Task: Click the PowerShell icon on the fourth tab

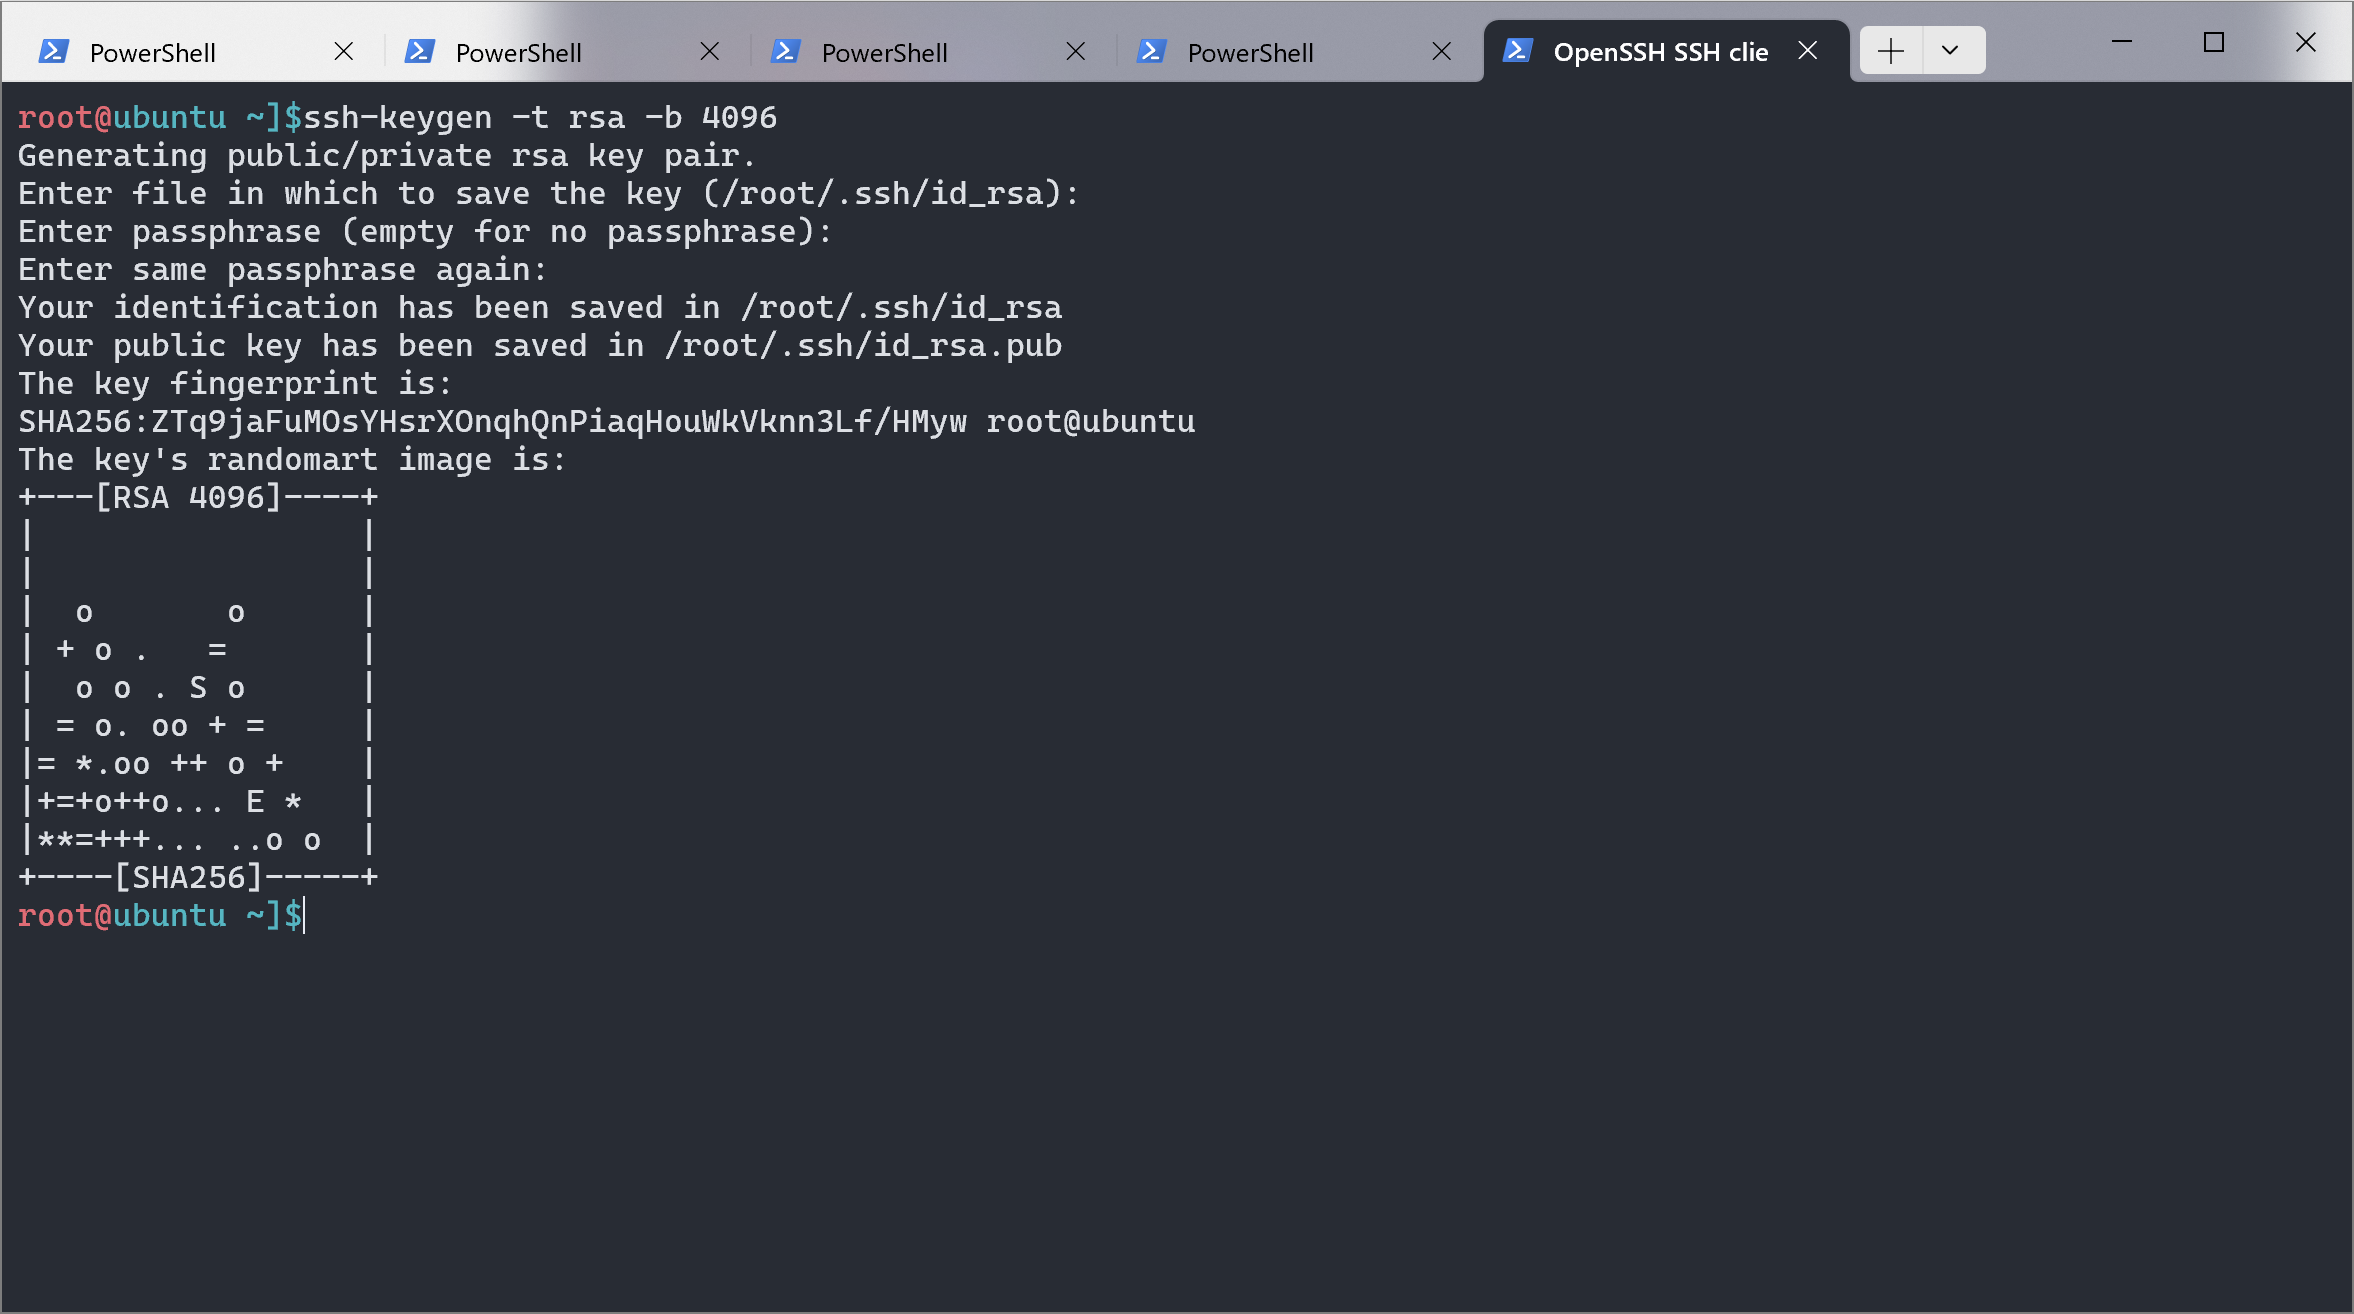Action: tap(1151, 52)
